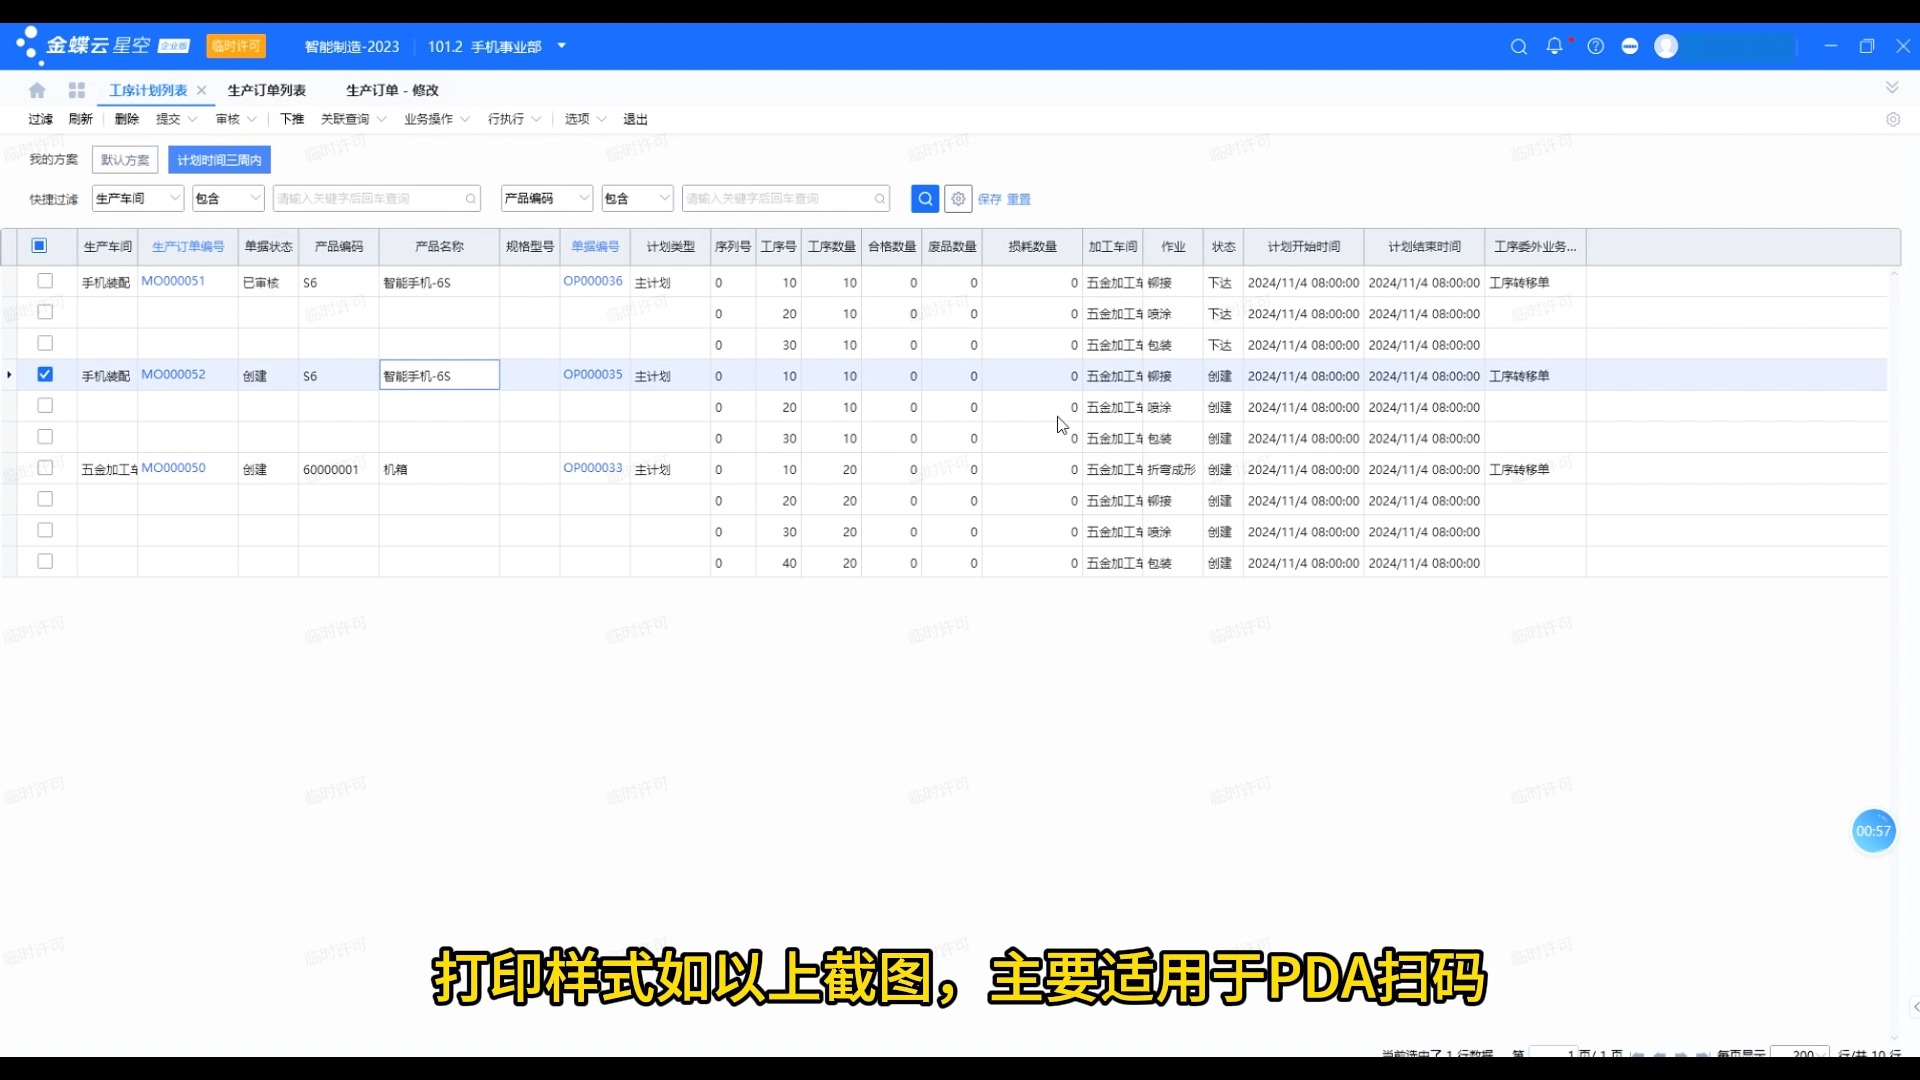Open the app grid menu icon
Viewport: 1920px width, 1080px height.
pos(77,90)
